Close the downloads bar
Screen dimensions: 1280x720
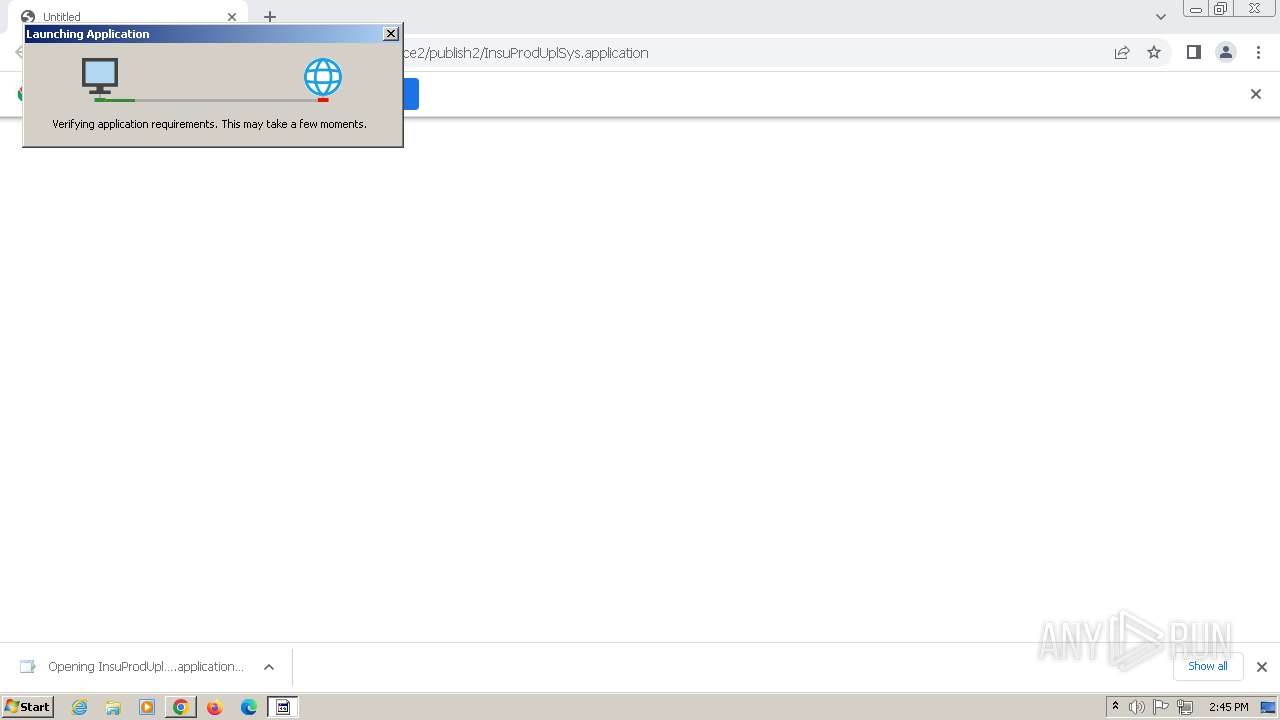[x=1262, y=667]
